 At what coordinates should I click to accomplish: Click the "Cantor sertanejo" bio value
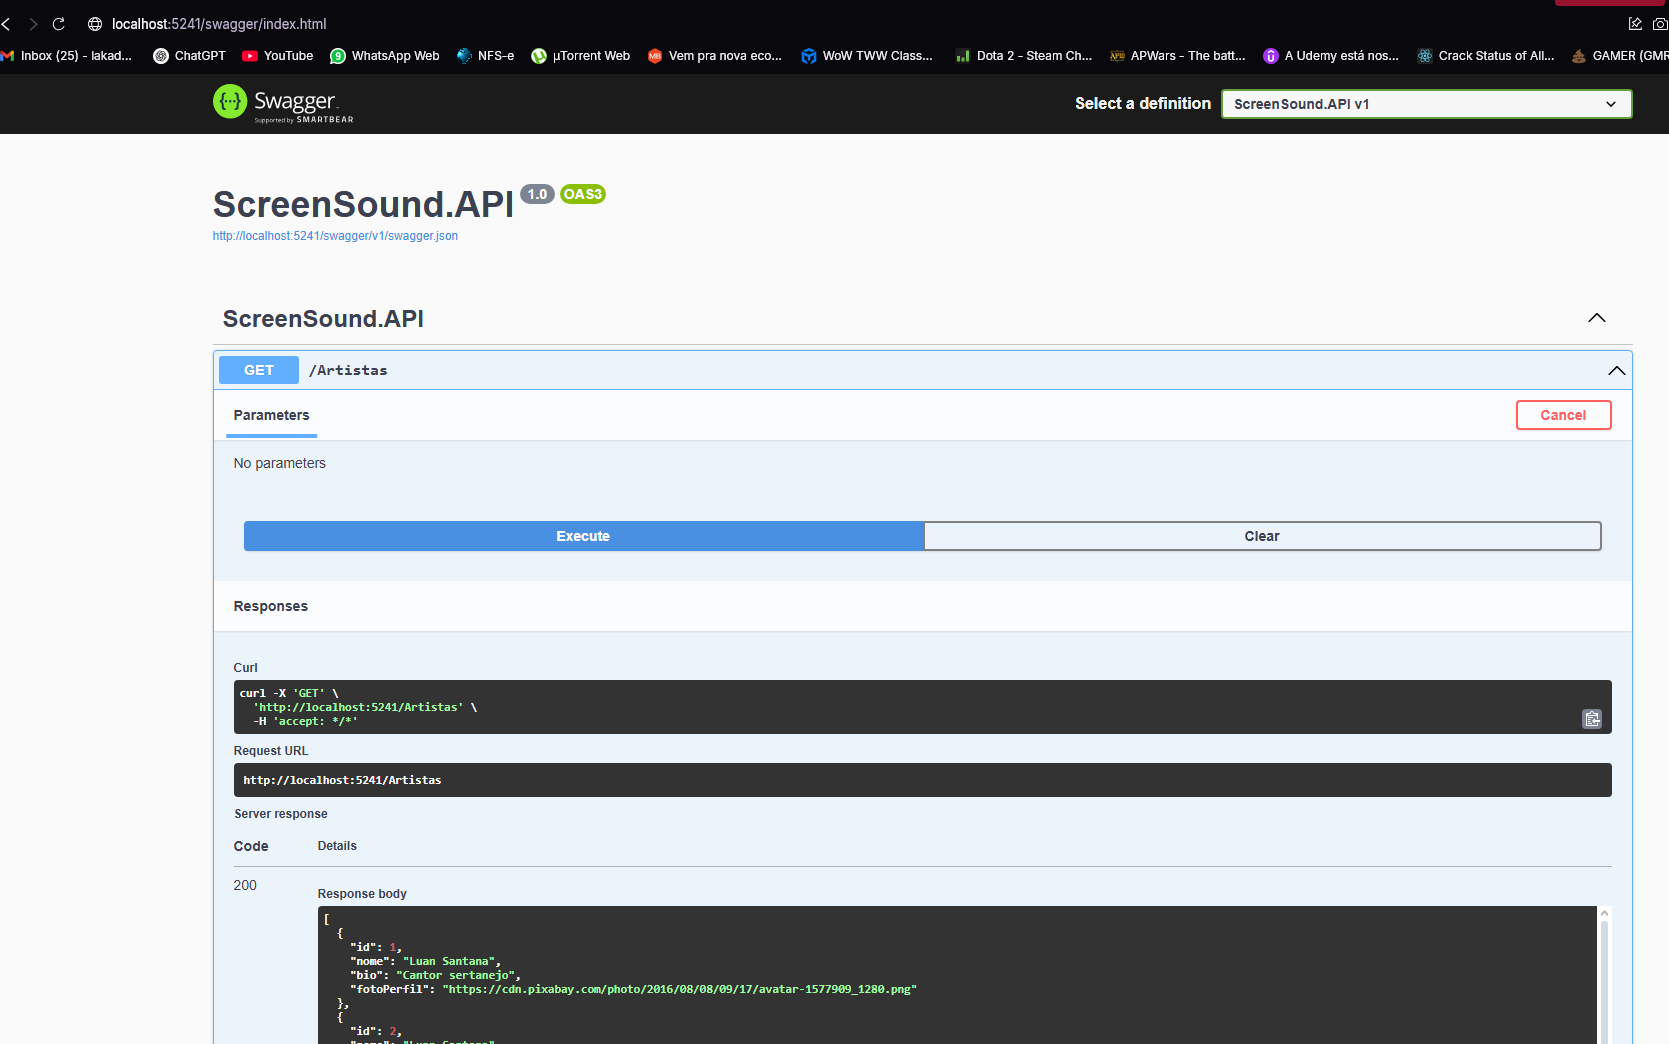[456, 975]
